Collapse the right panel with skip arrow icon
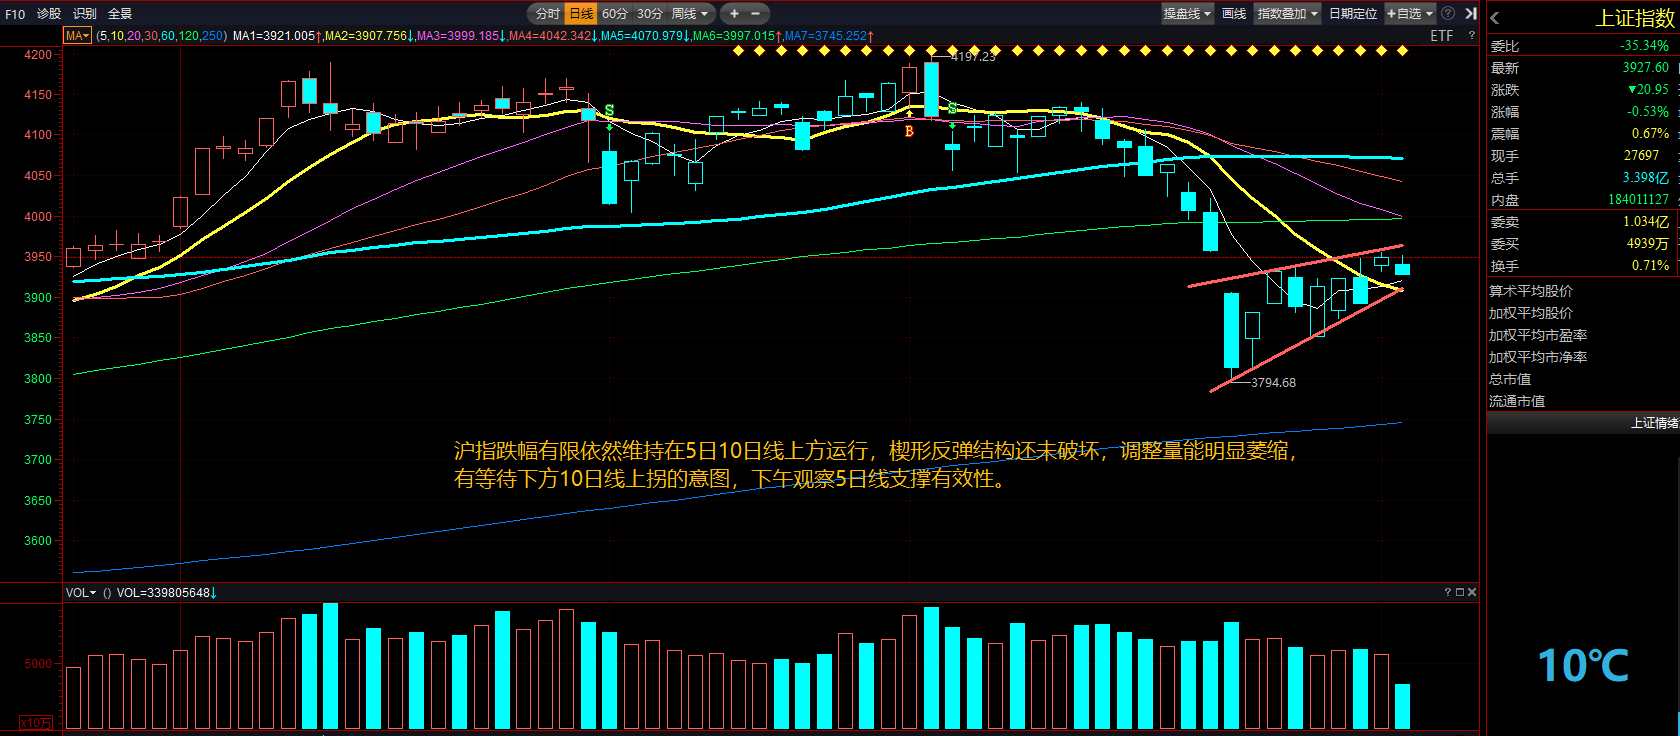Viewport: 1680px width, 736px height. [1471, 13]
